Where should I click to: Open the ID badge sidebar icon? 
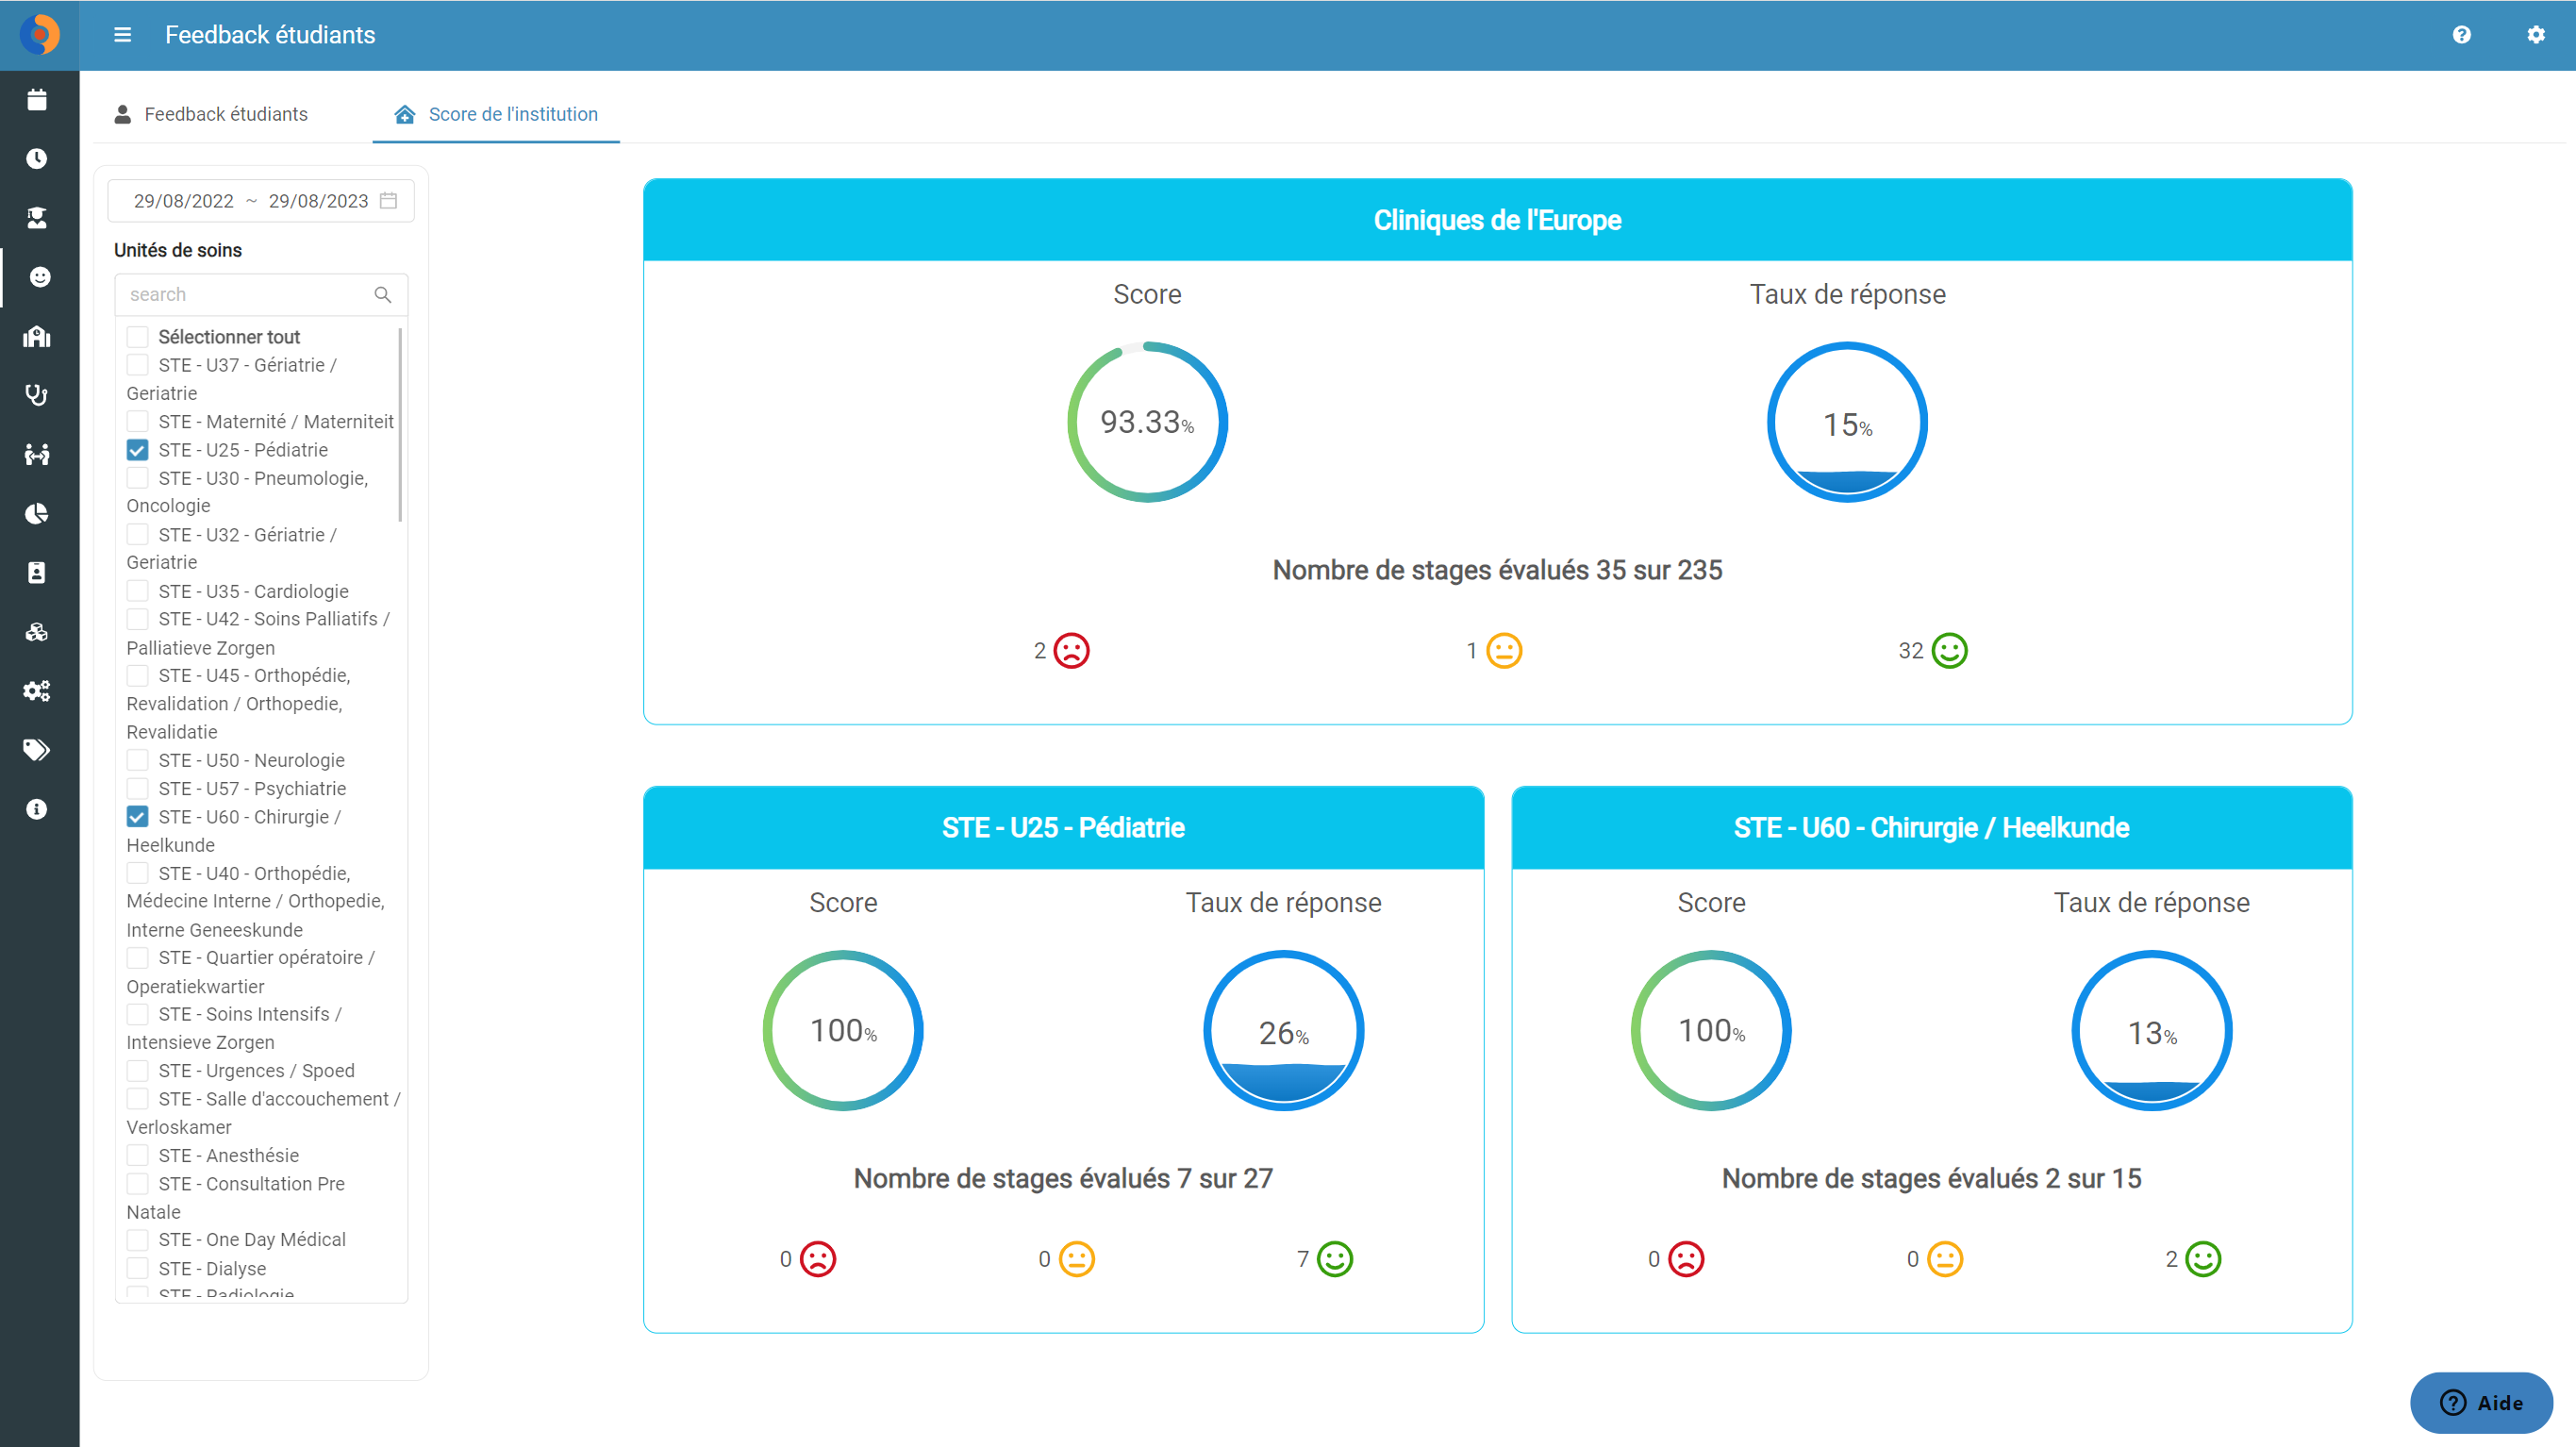pos(37,572)
